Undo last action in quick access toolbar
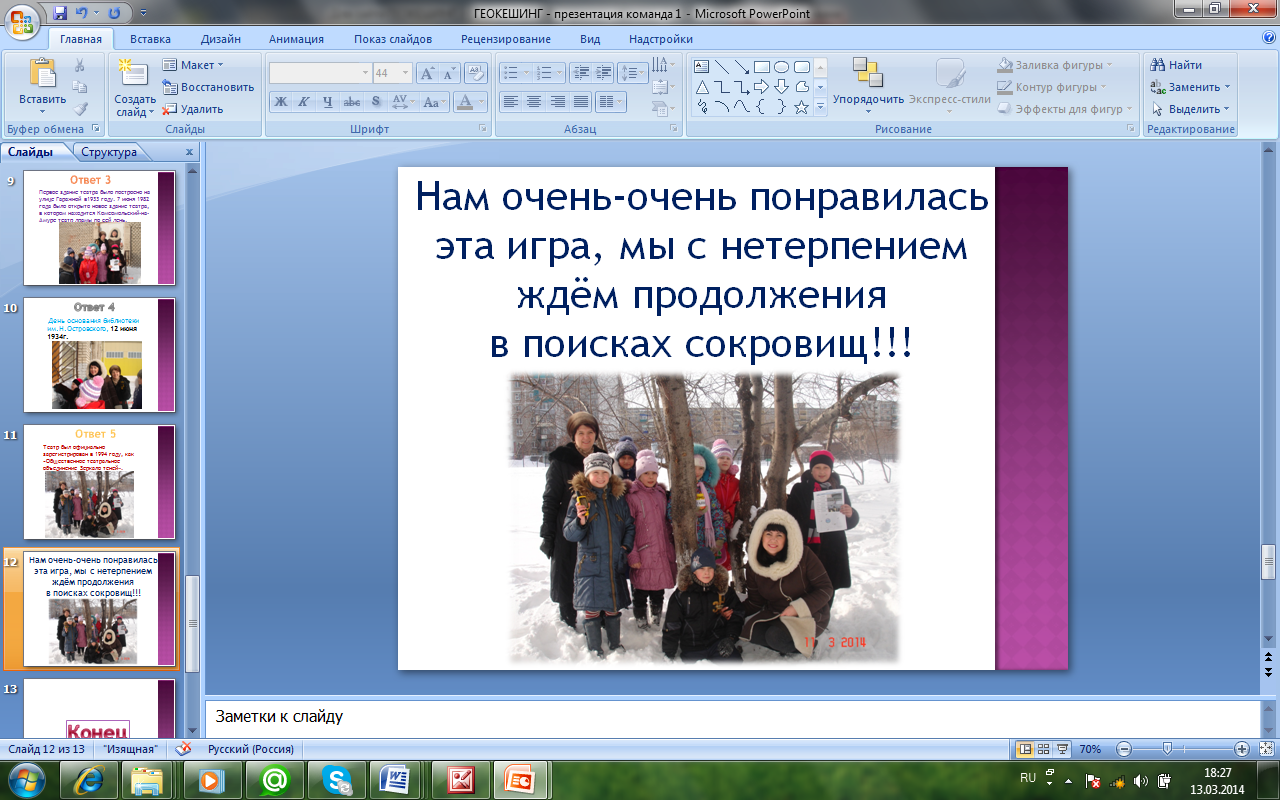 tap(82, 13)
